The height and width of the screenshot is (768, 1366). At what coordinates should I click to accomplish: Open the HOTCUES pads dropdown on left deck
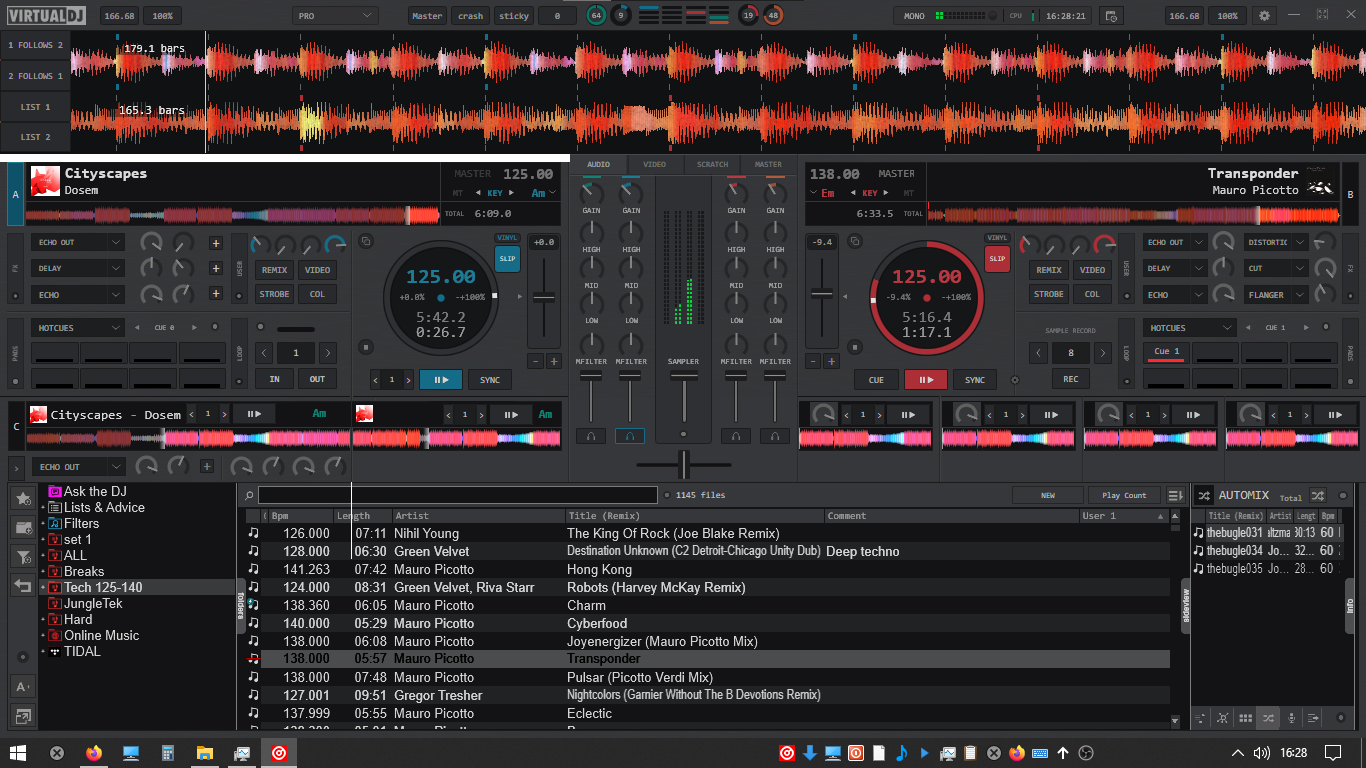(78, 328)
